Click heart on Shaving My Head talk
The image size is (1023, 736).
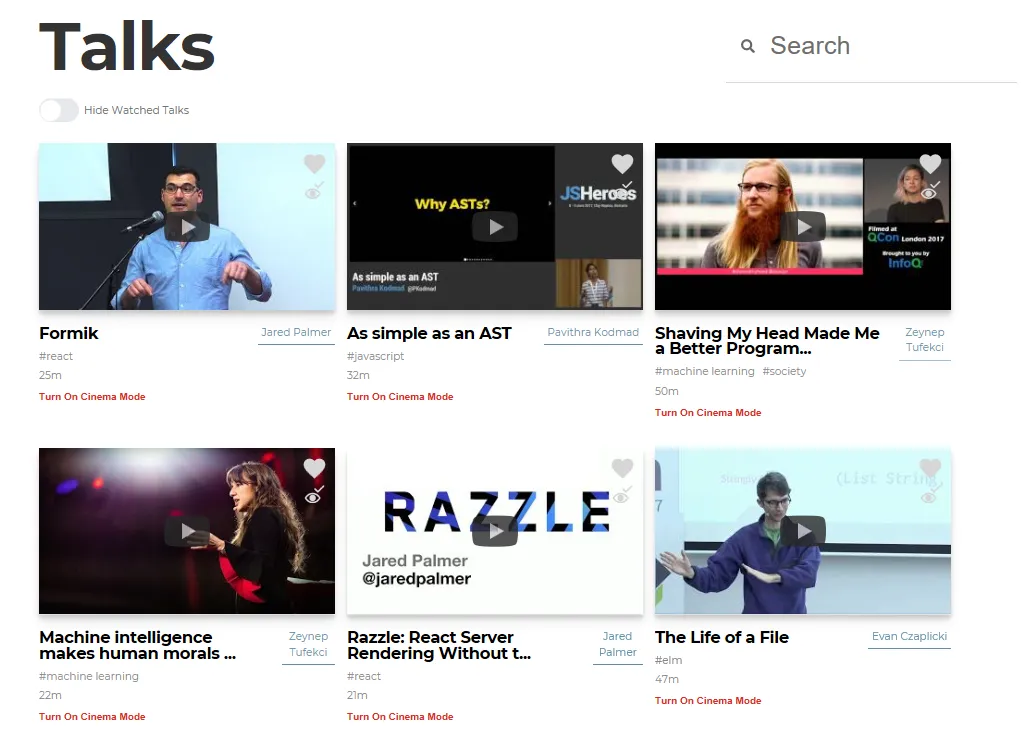930,163
